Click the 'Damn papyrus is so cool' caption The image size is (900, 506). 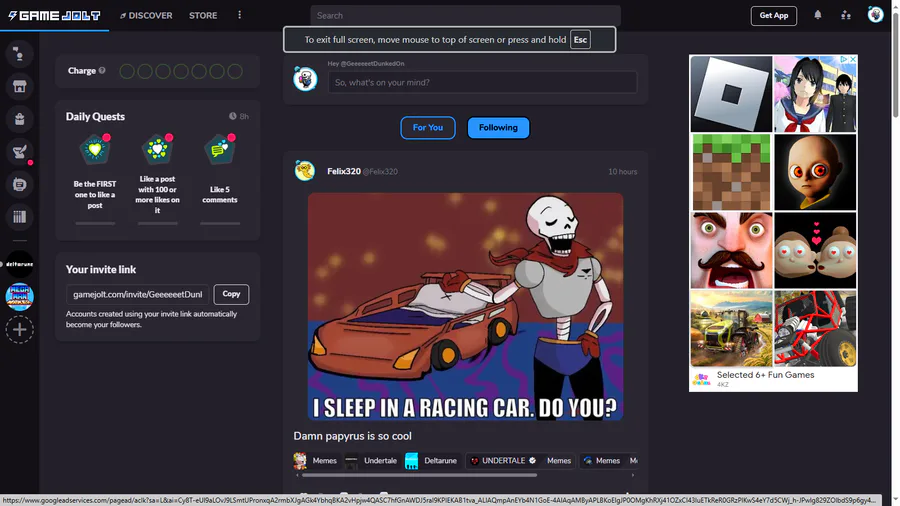[x=352, y=436]
